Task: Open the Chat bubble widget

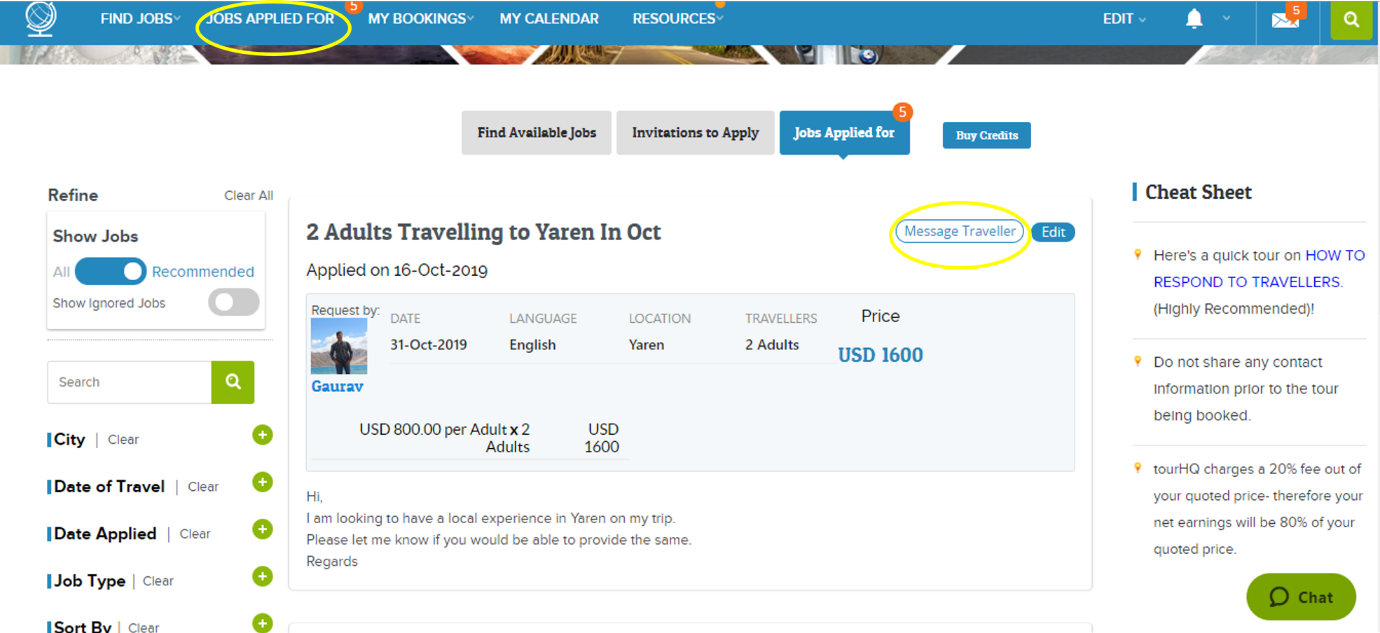Action: [1301, 597]
